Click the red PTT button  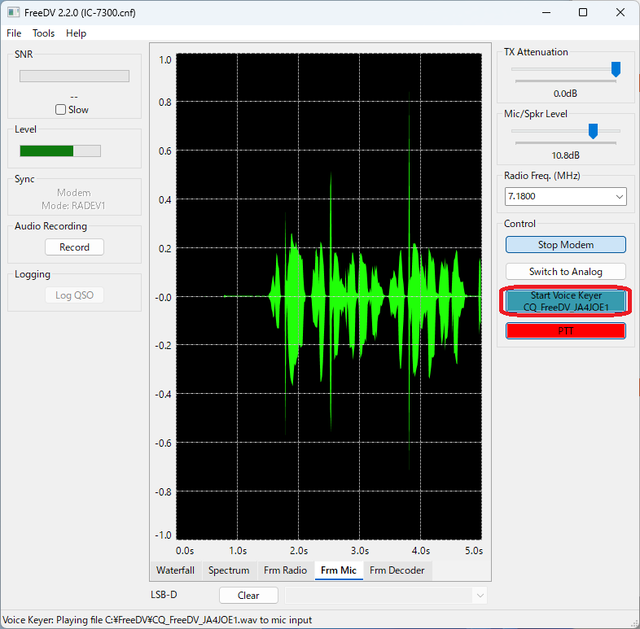(565, 331)
